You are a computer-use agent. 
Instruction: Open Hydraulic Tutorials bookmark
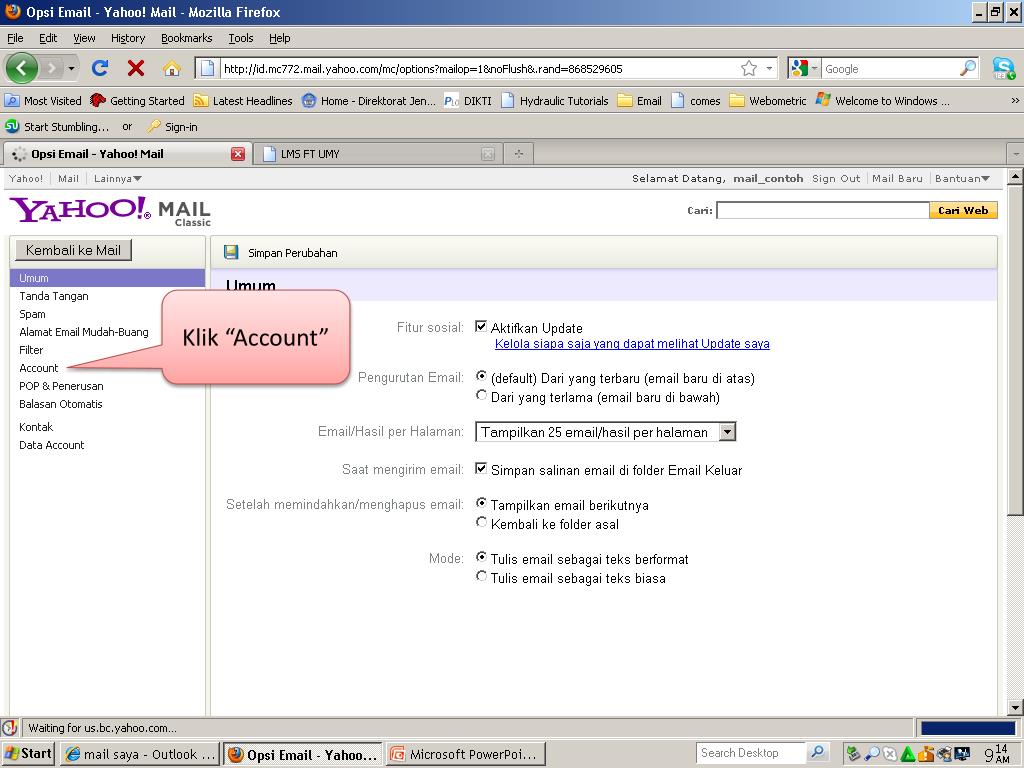pyautogui.click(x=555, y=101)
